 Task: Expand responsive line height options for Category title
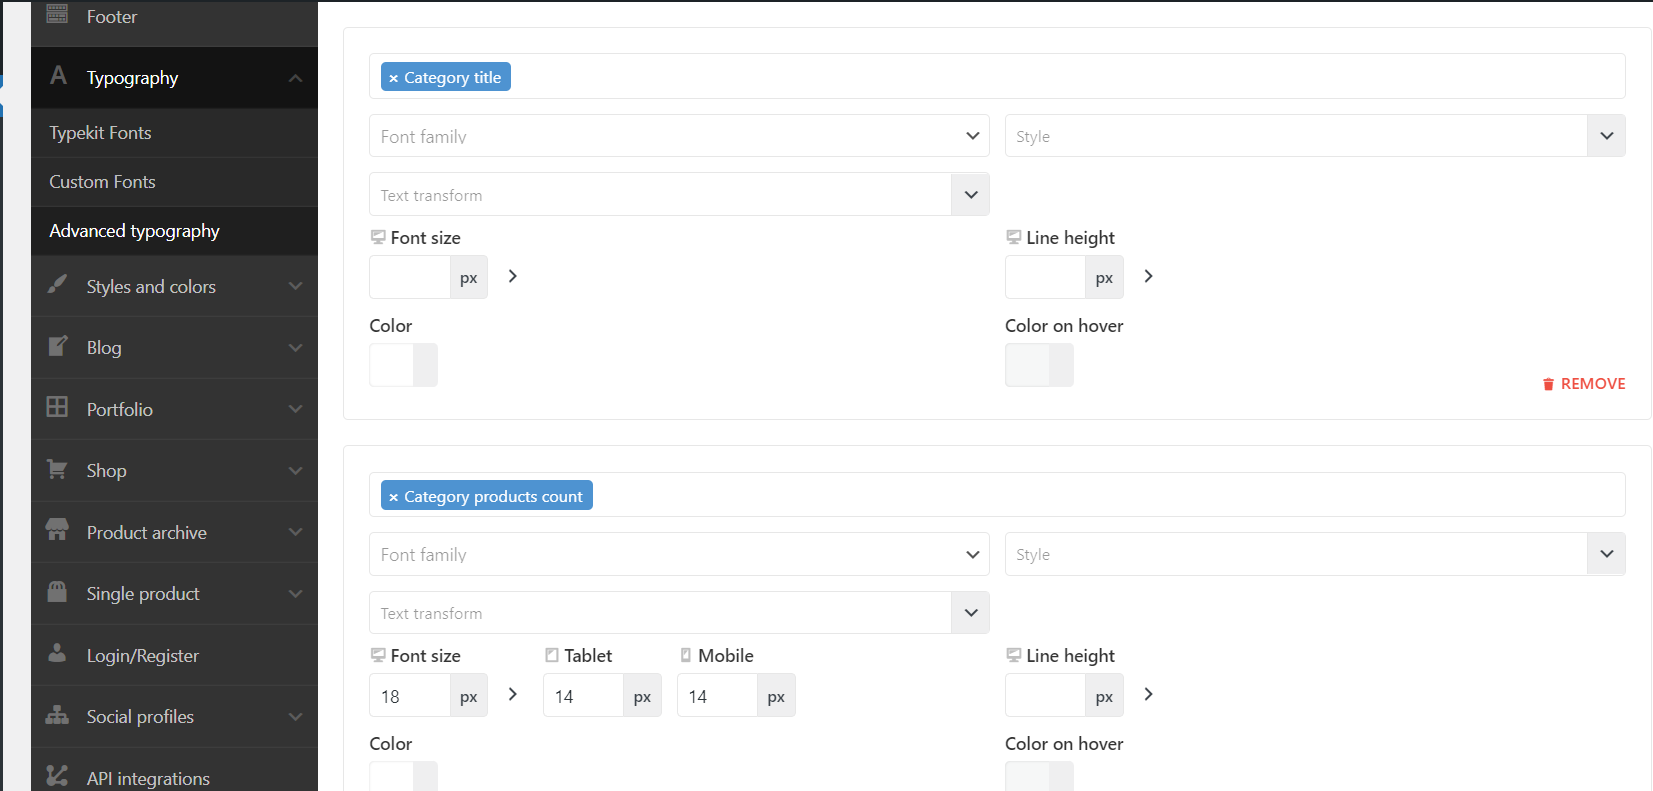click(x=1148, y=276)
